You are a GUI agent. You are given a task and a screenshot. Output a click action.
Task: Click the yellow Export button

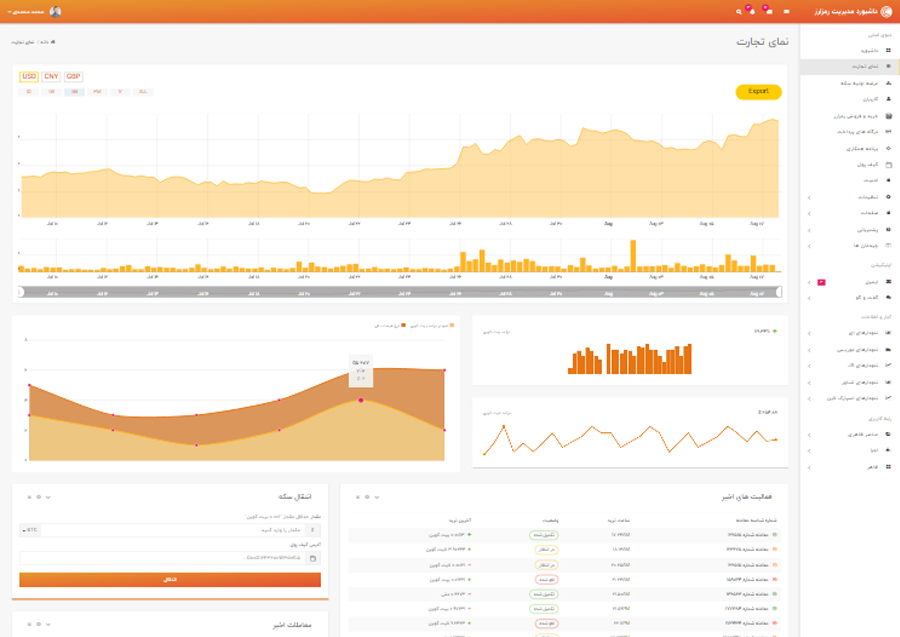tap(758, 92)
